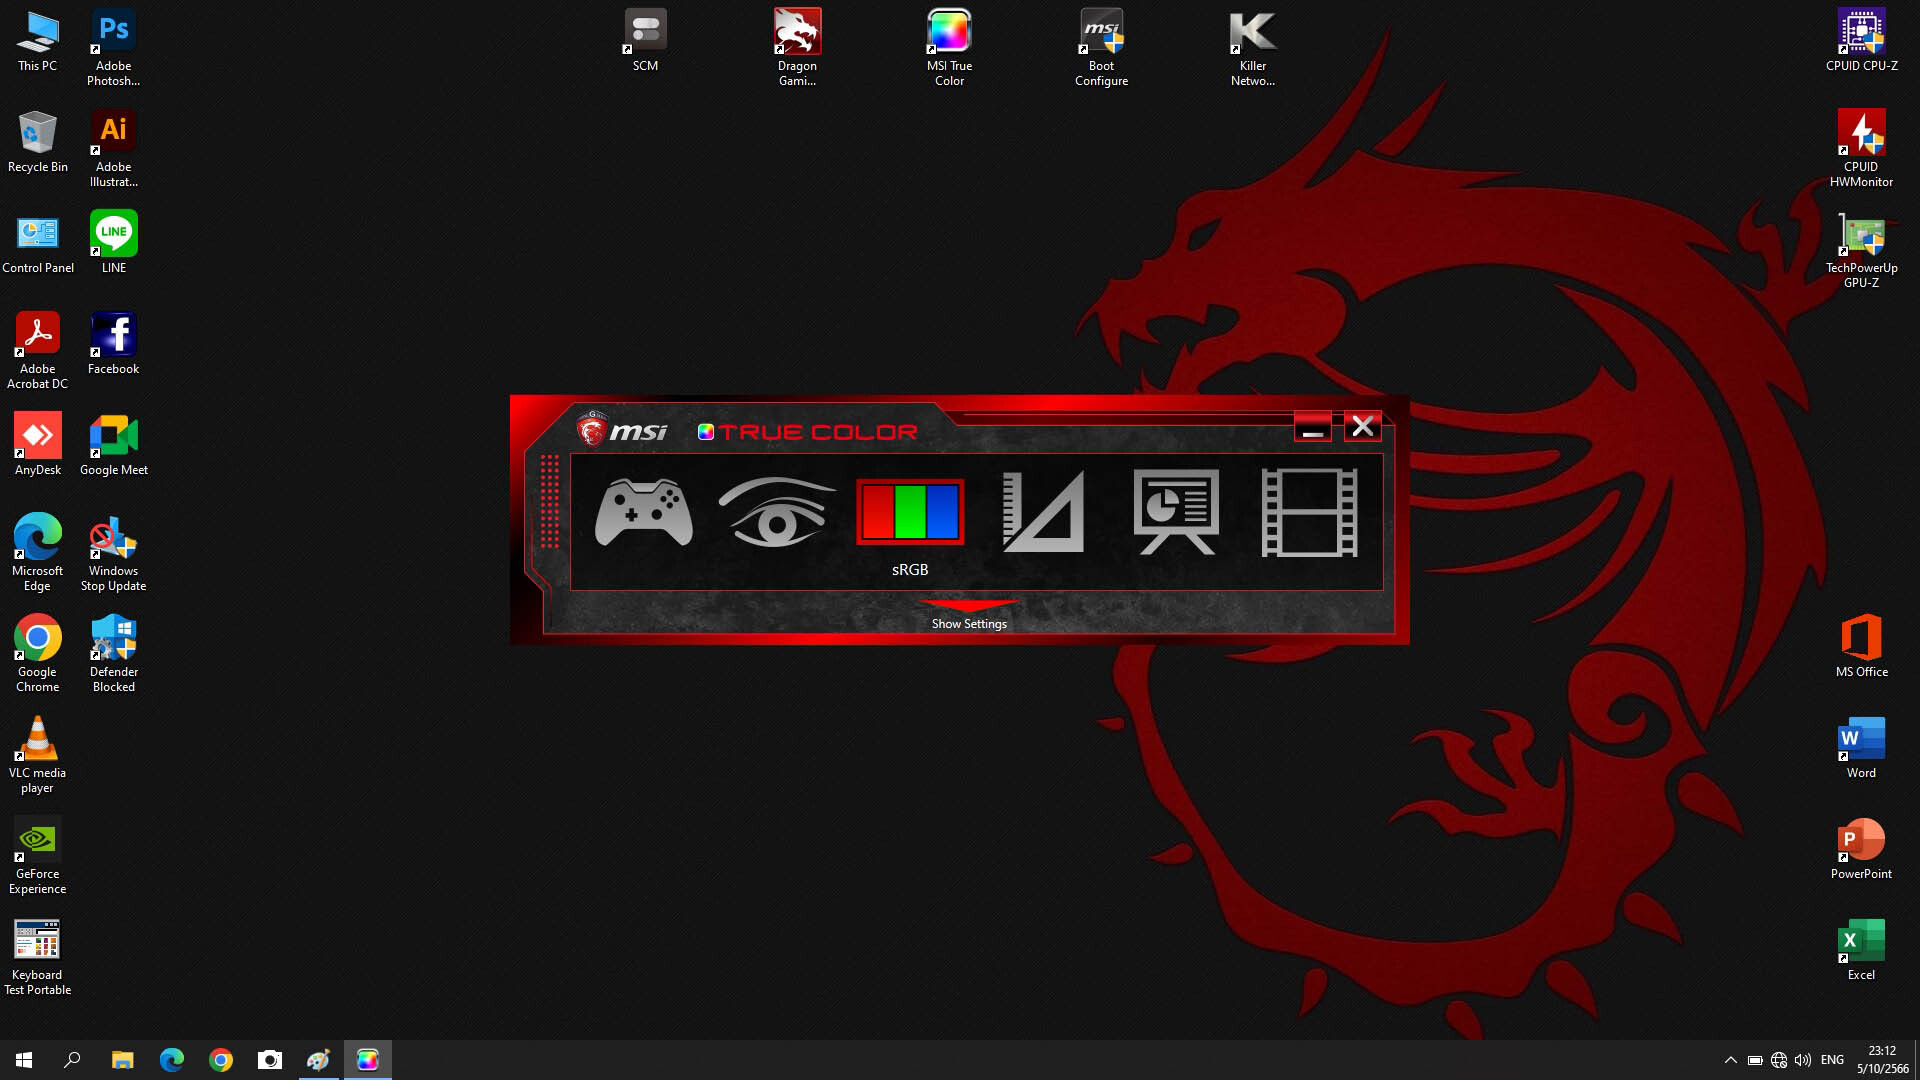Select the Microsoft Edge desktop shortcut
Screen dimensions: 1920x1080
coord(37,552)
